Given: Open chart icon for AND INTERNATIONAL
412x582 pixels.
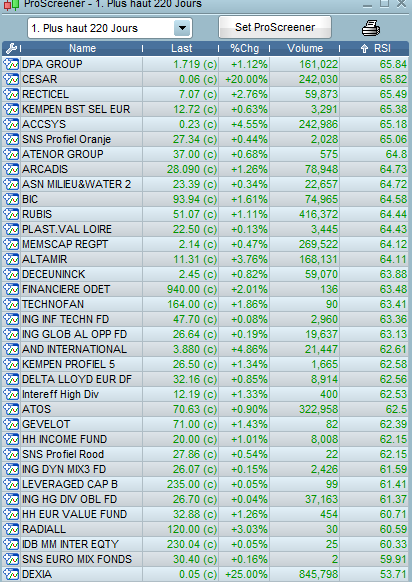Looking at the screenshot, I should (11, 349).
